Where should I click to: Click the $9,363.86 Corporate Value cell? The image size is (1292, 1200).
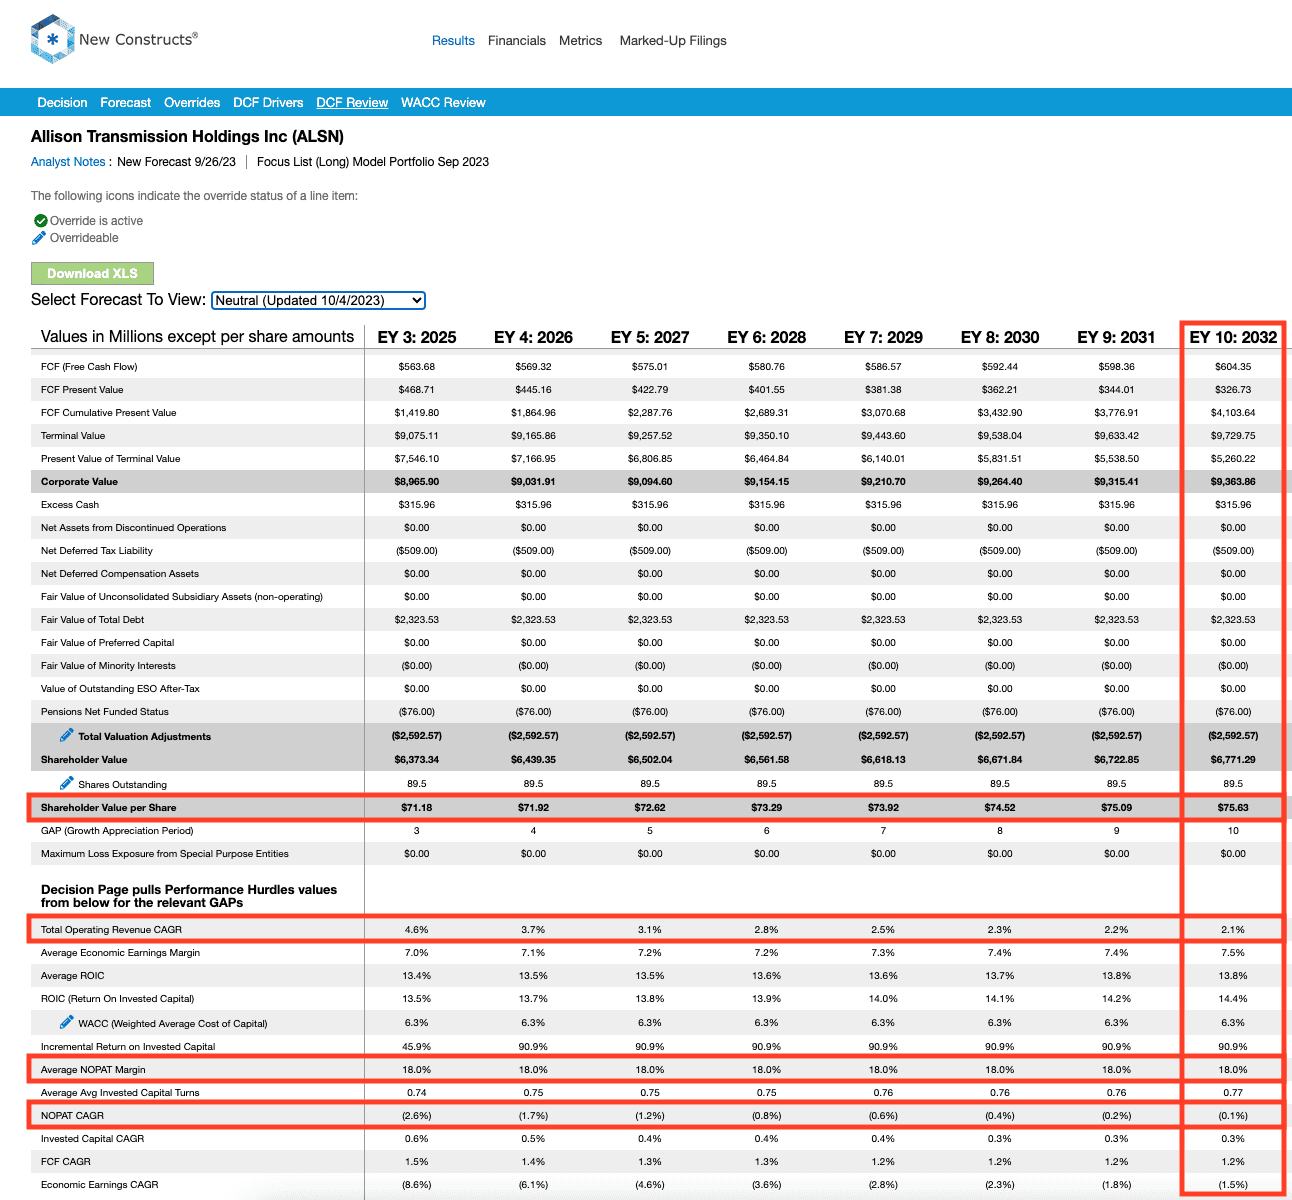[1233, 482]
